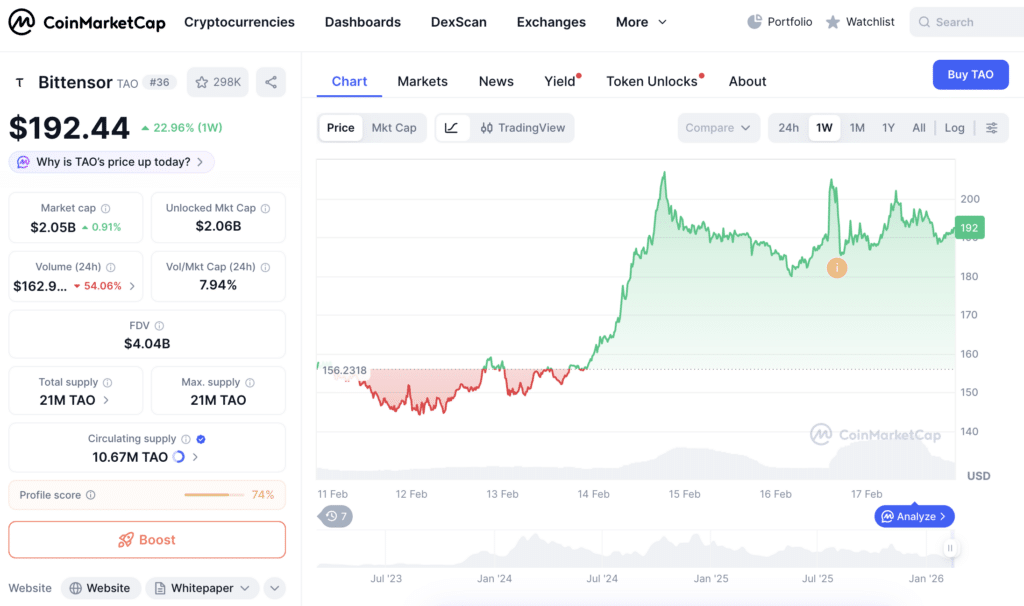Set chart range to All
The width and height of the screenshot is (1024, 606).
pos(919,128)
